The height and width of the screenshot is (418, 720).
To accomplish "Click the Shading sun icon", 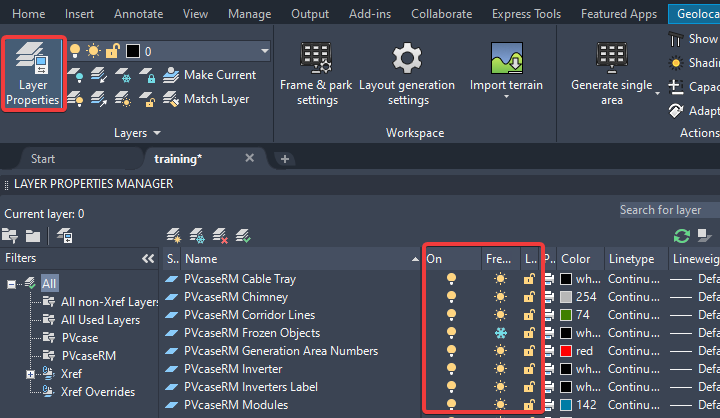I will [x=675, y=63].
